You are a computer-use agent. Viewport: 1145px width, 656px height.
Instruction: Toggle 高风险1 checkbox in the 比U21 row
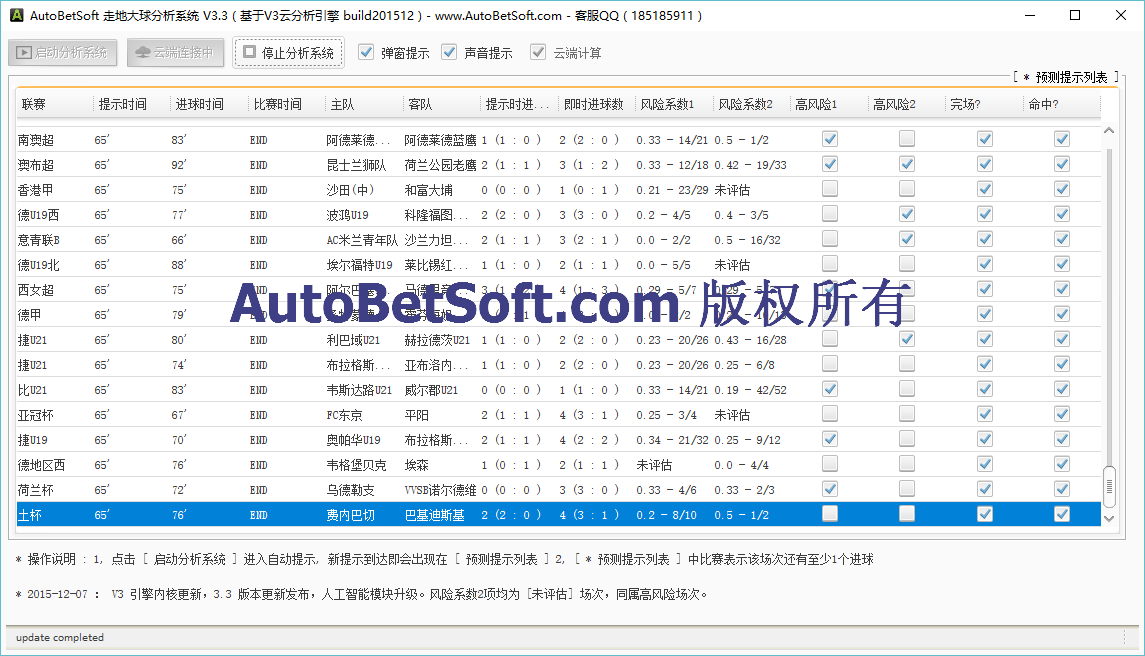point(830,389)
